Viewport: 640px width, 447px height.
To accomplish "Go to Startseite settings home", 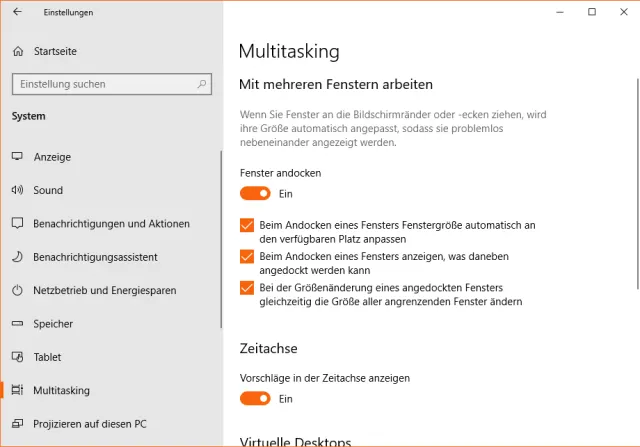I will 55,51.
